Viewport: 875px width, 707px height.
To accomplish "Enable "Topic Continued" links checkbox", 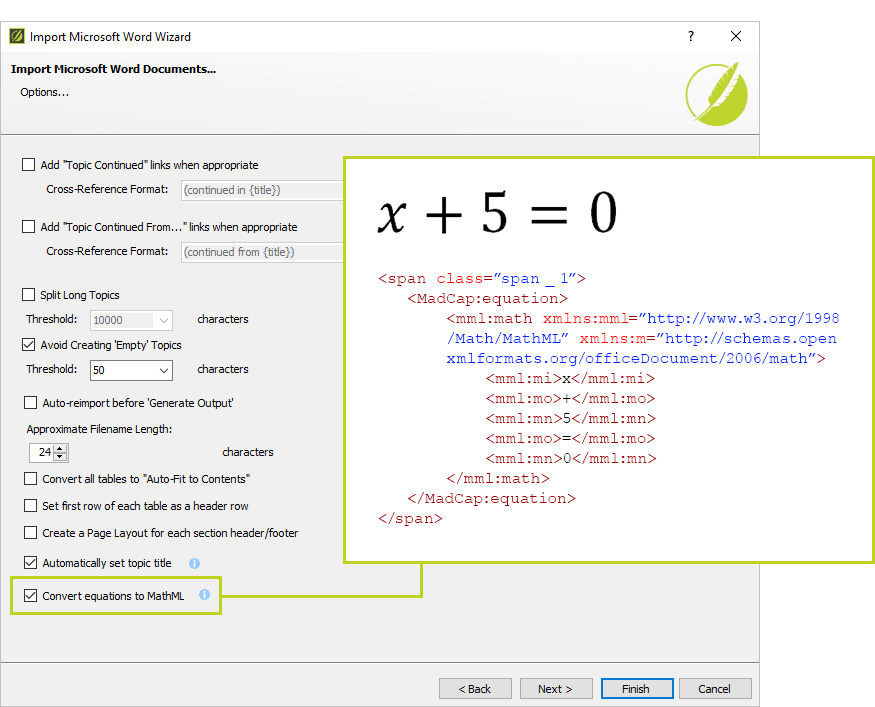I will coord(28,165).
